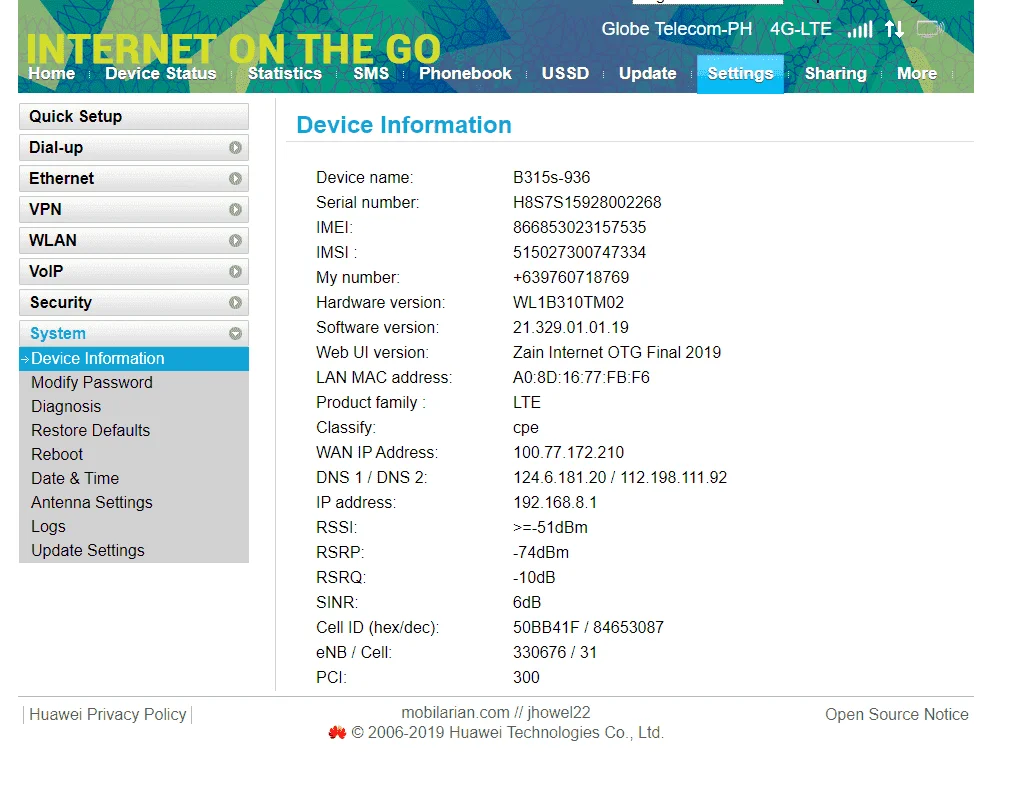
Task: Click IP address 192.168.8.1
Action: point(555,503)
